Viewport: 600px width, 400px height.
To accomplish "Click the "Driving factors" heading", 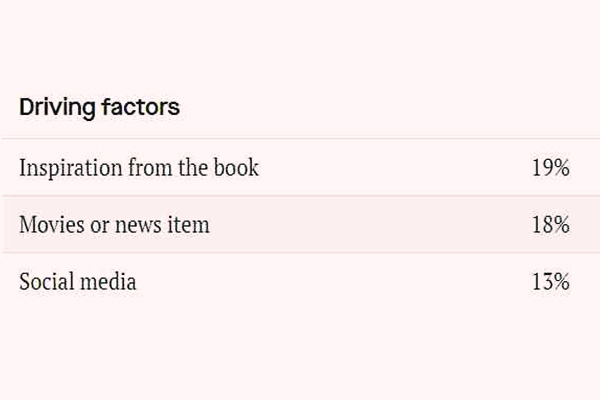I will (99, 107).
